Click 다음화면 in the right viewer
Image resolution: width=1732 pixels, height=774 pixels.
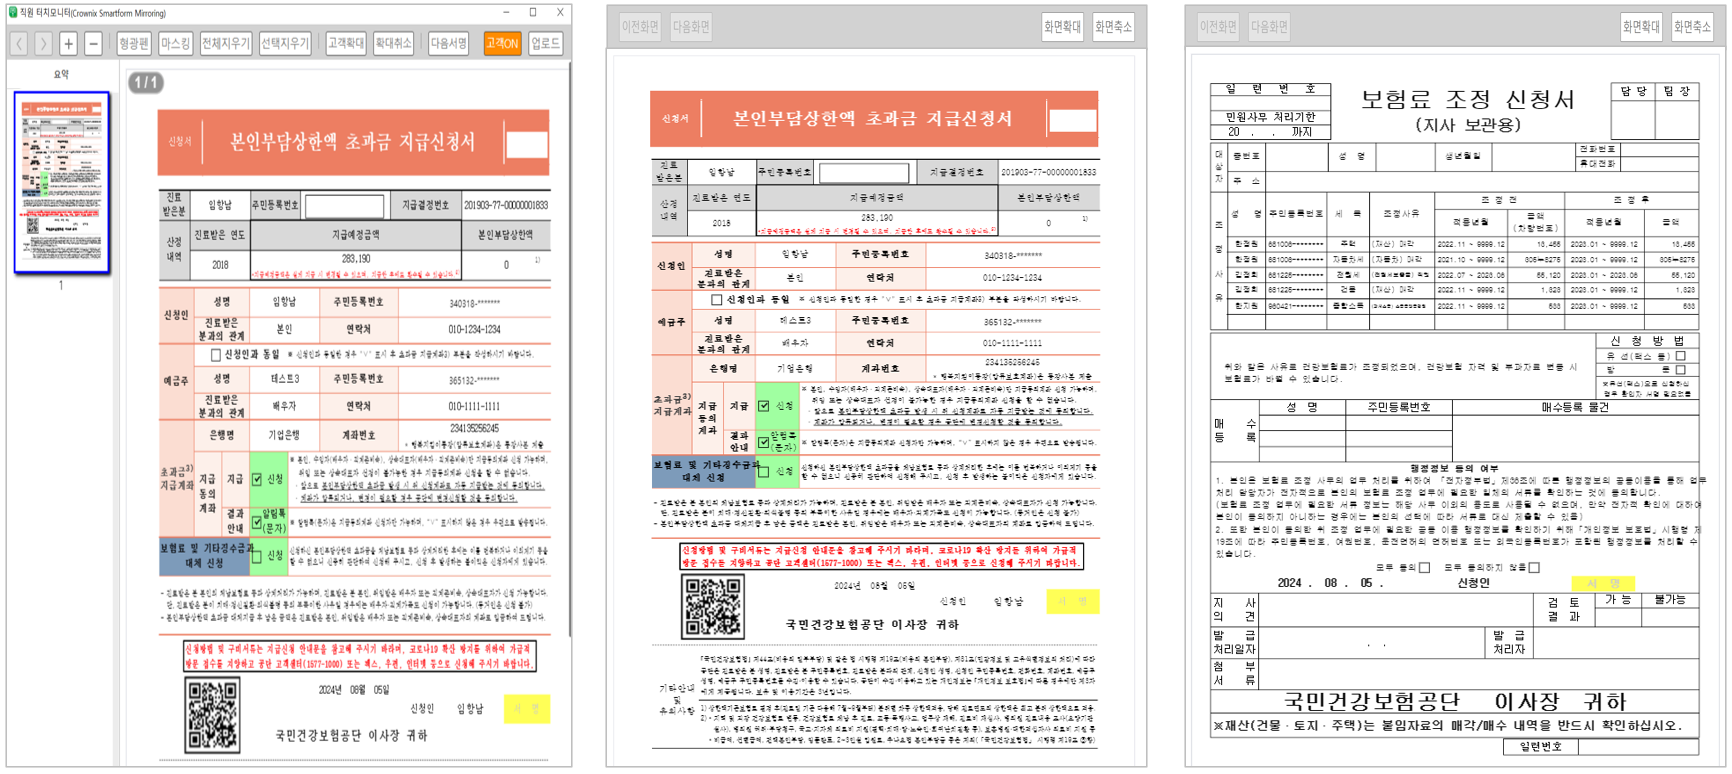[1269, 27]
